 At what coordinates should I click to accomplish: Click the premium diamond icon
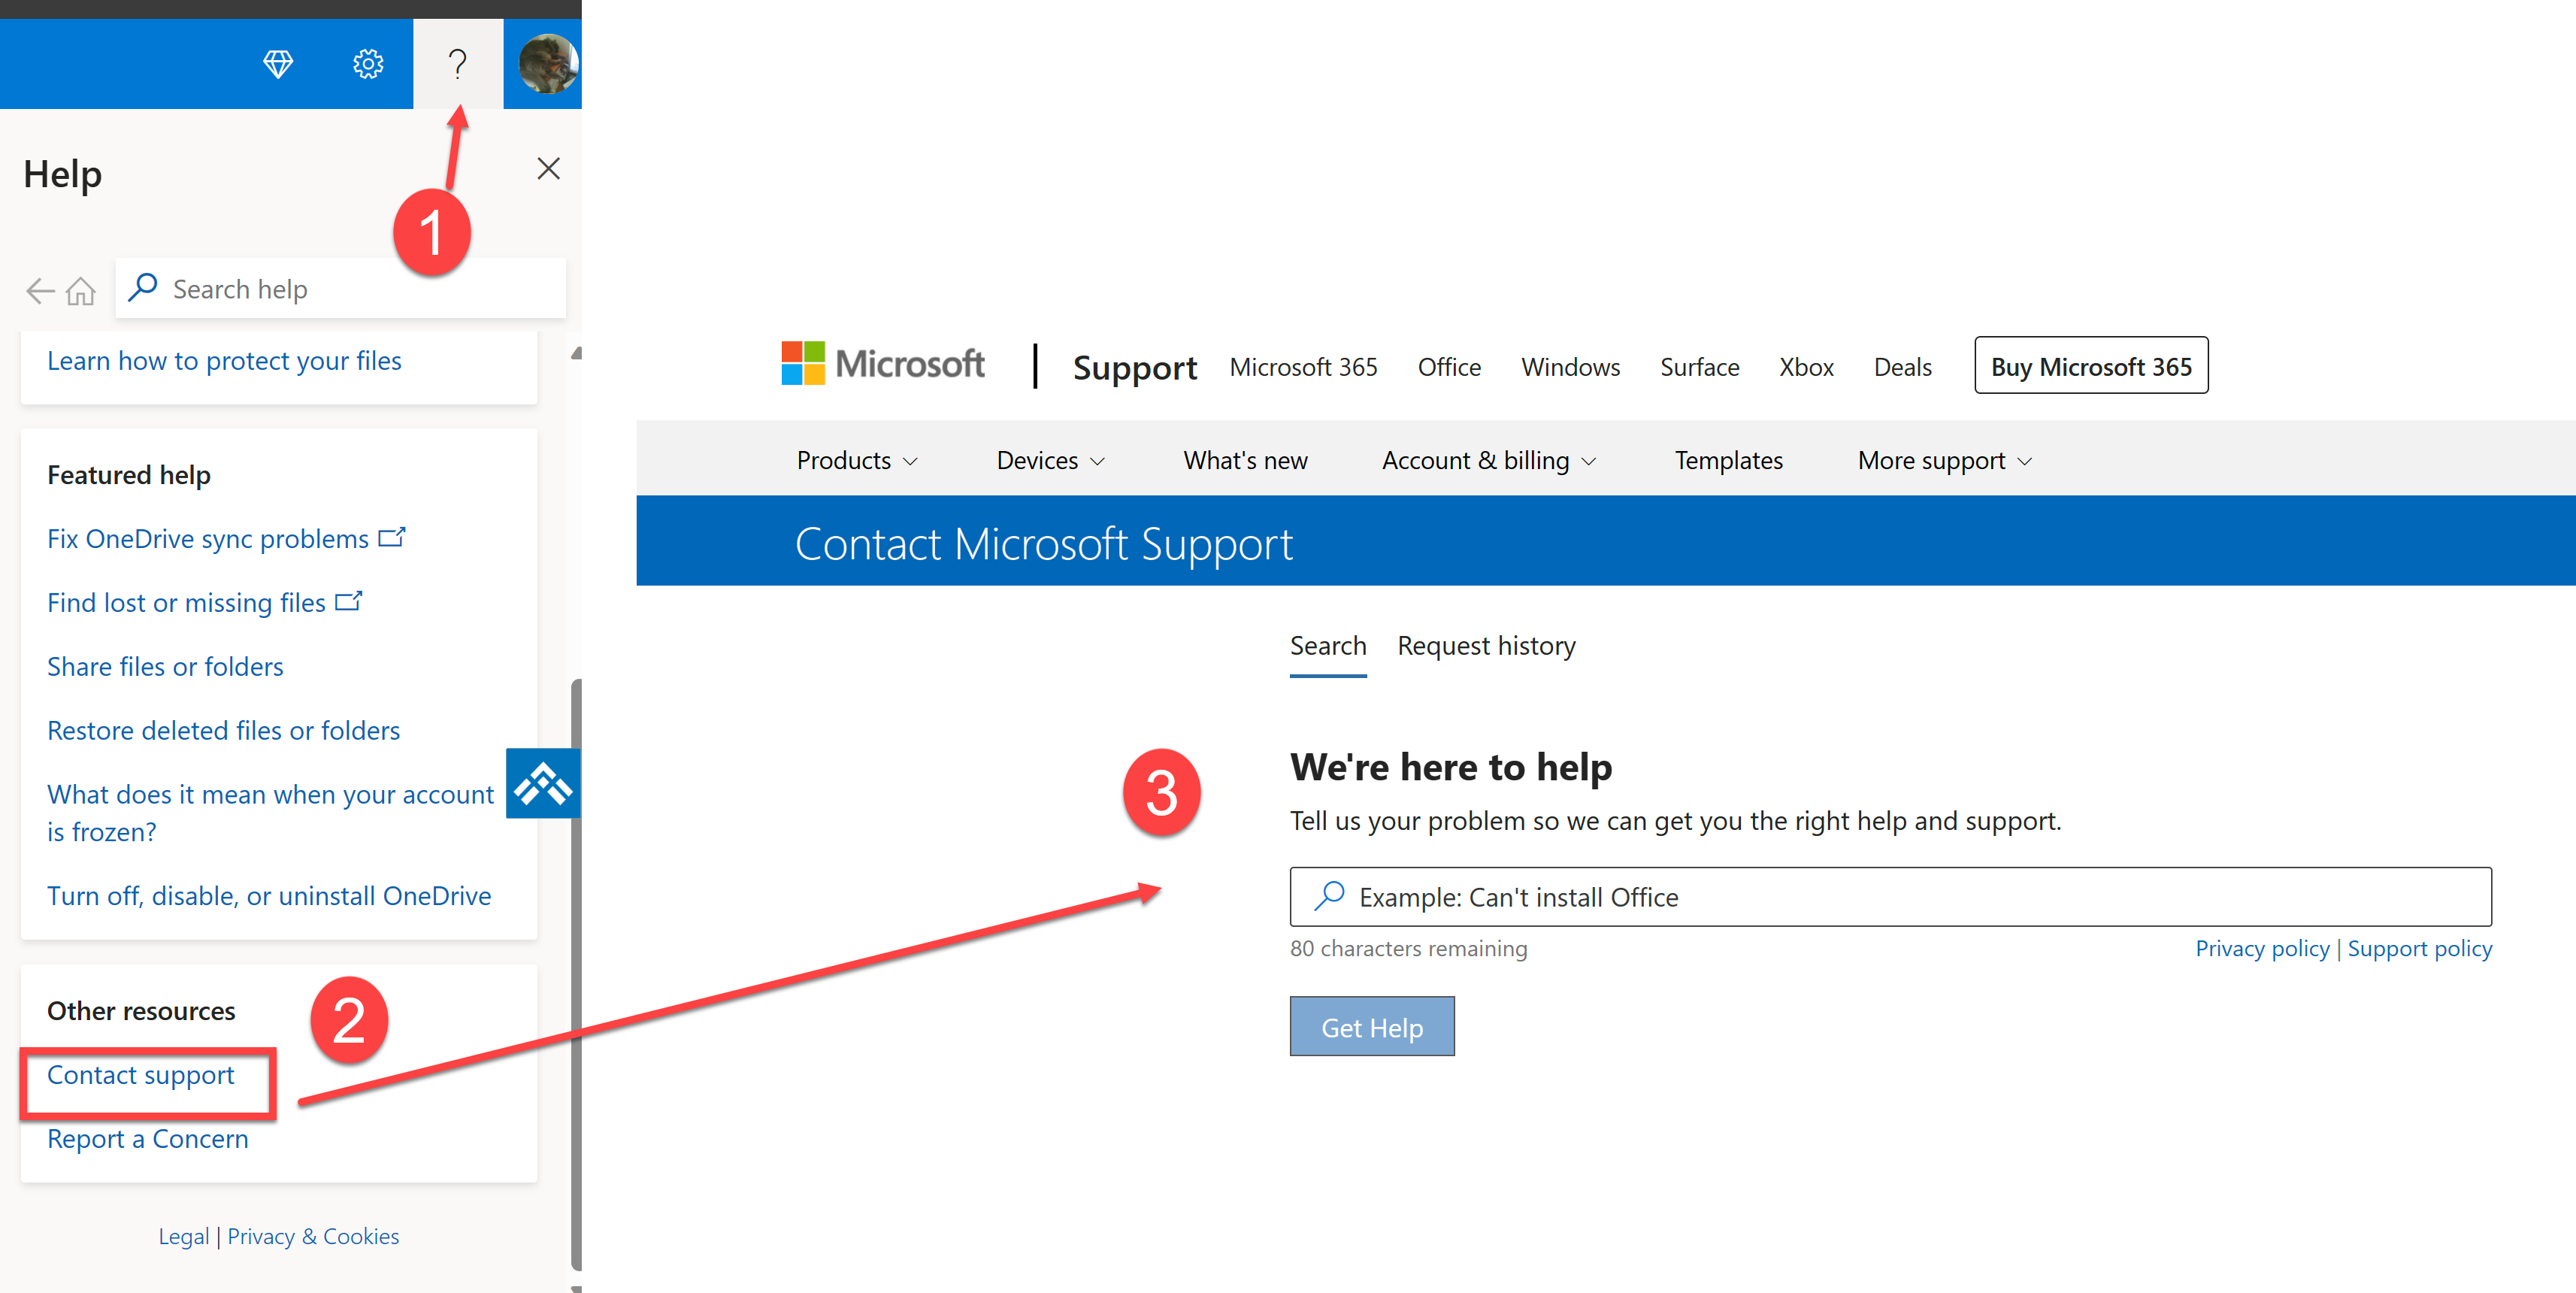pyautogui.click(x=278, y=64)
